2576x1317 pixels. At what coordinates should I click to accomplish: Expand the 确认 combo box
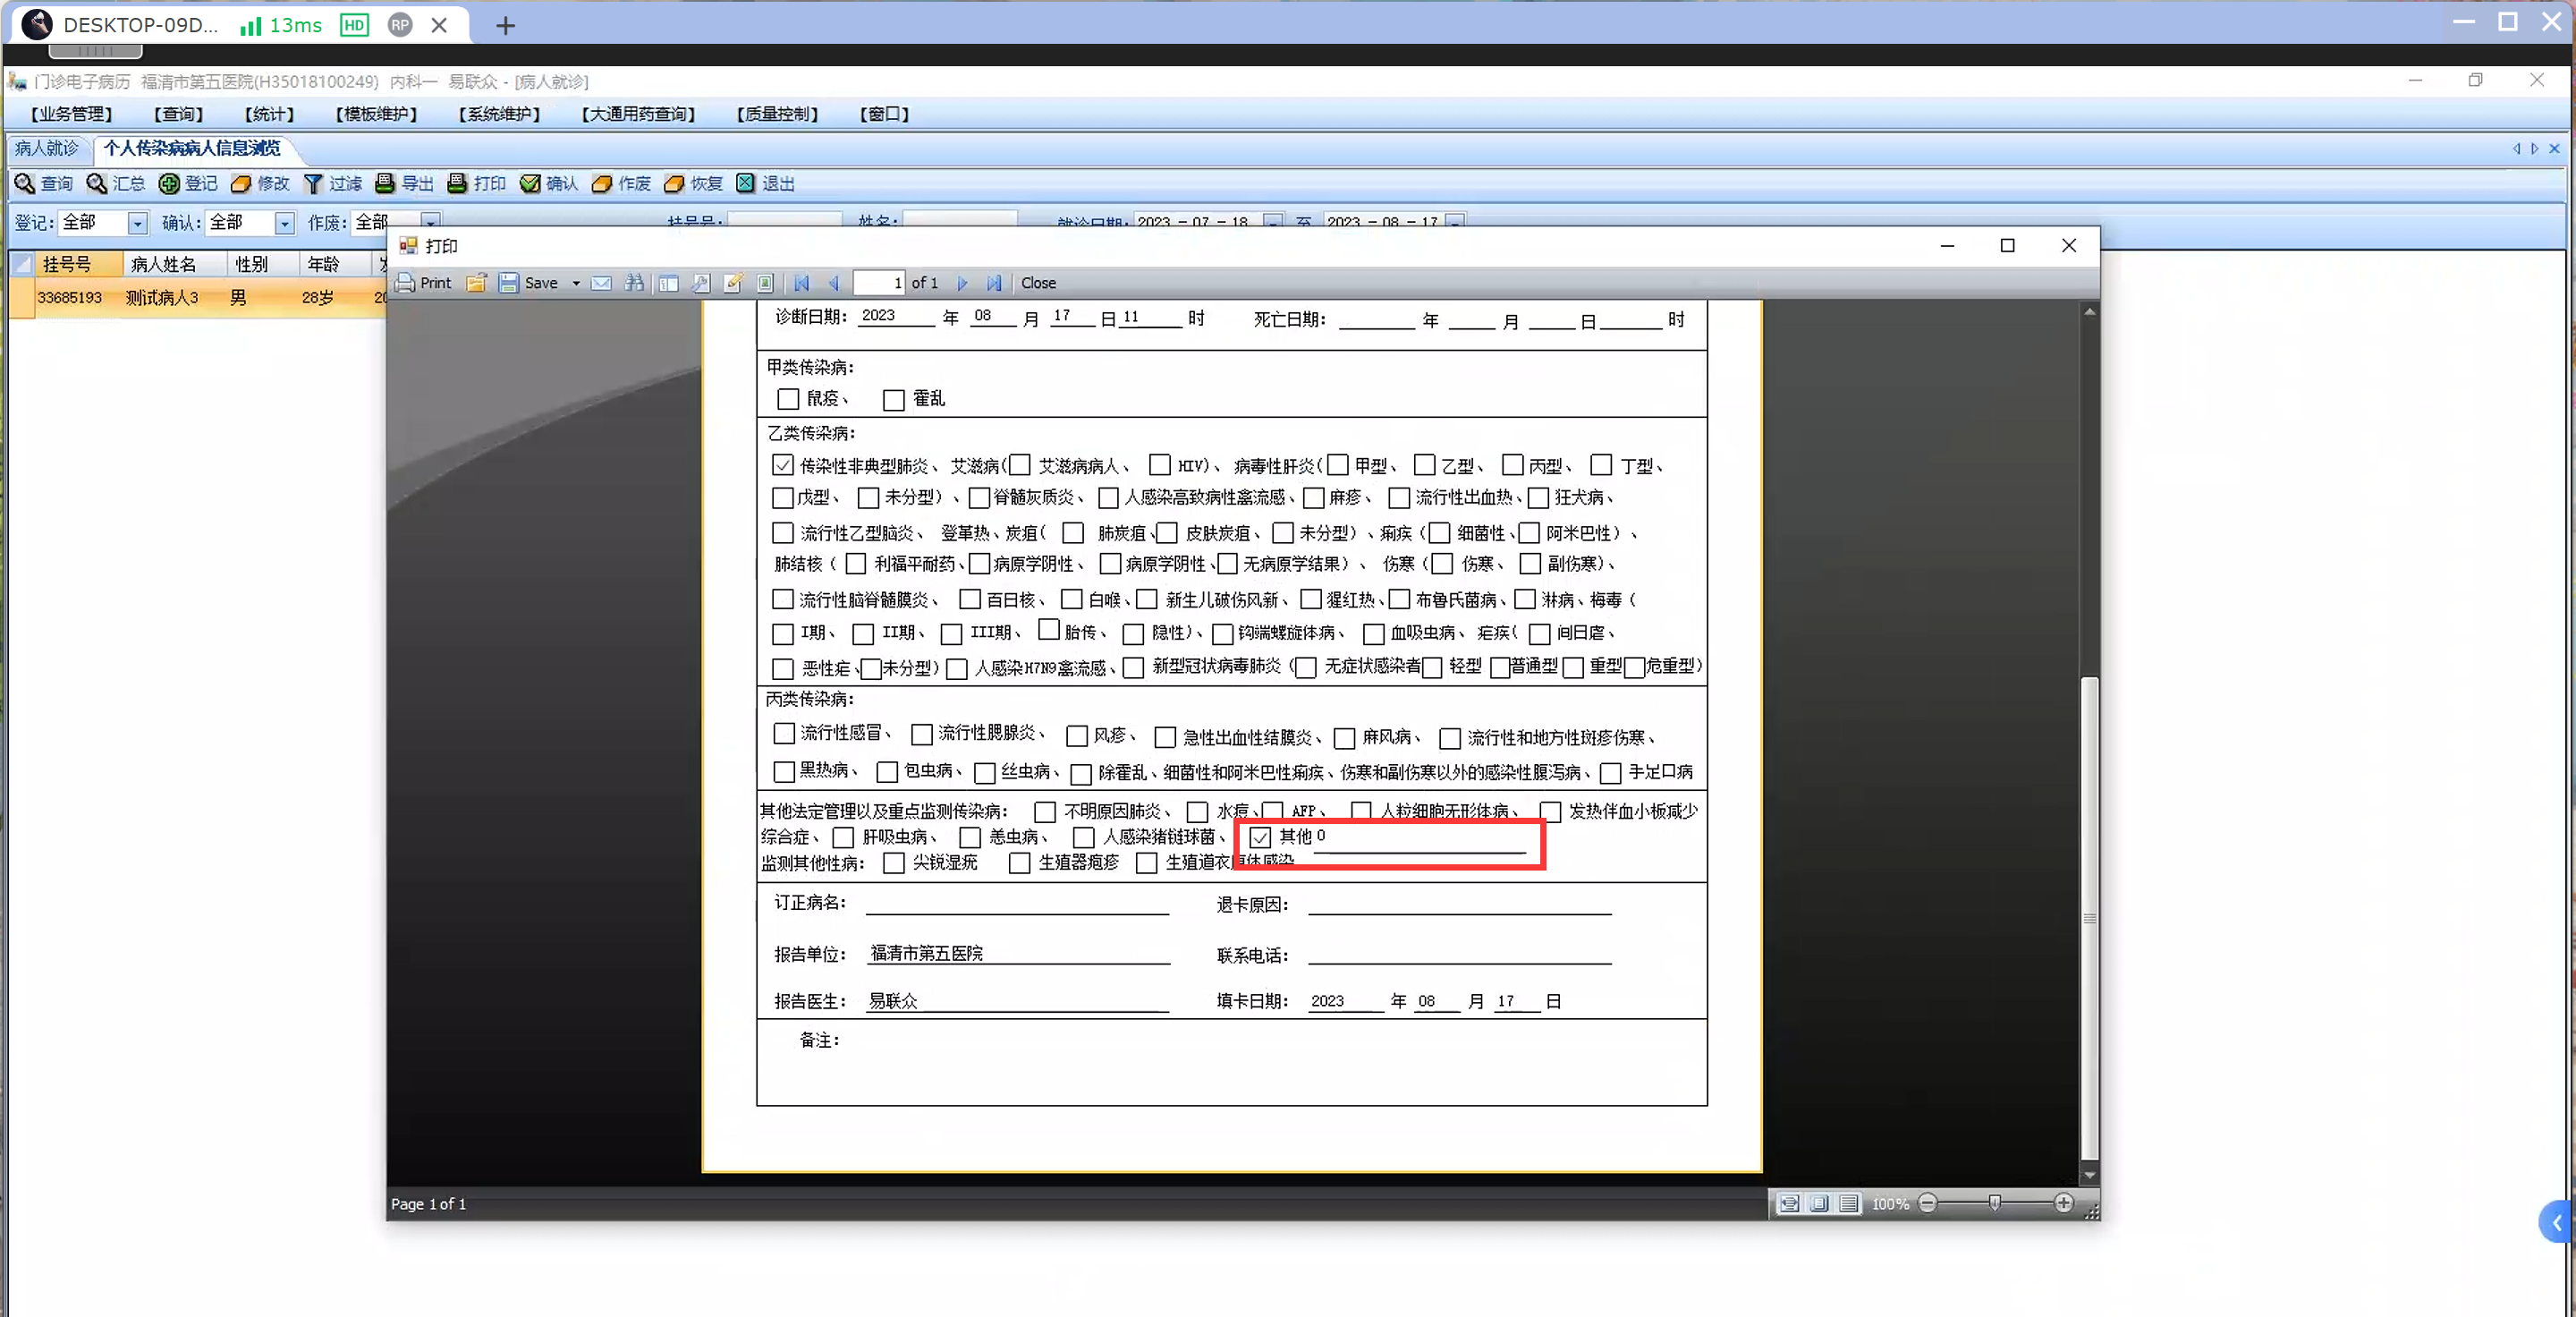tap(285, 223)
